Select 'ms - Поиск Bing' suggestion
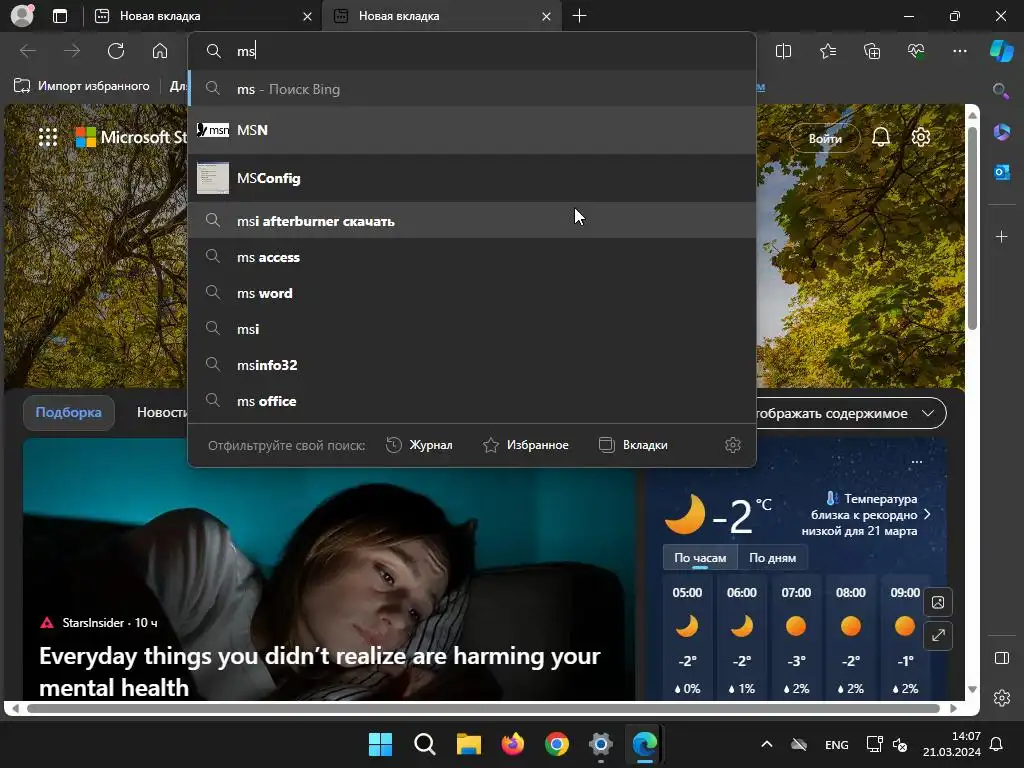1024x768 pixels. 472,89
